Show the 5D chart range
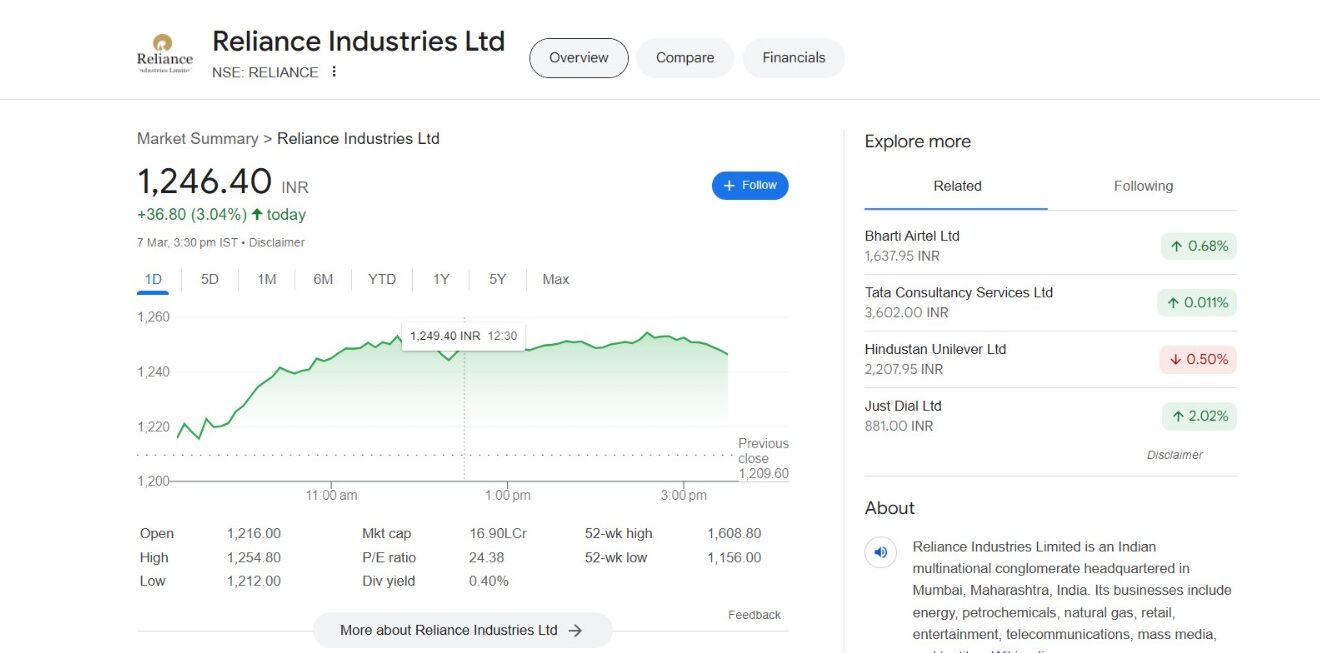 point(210,280)
